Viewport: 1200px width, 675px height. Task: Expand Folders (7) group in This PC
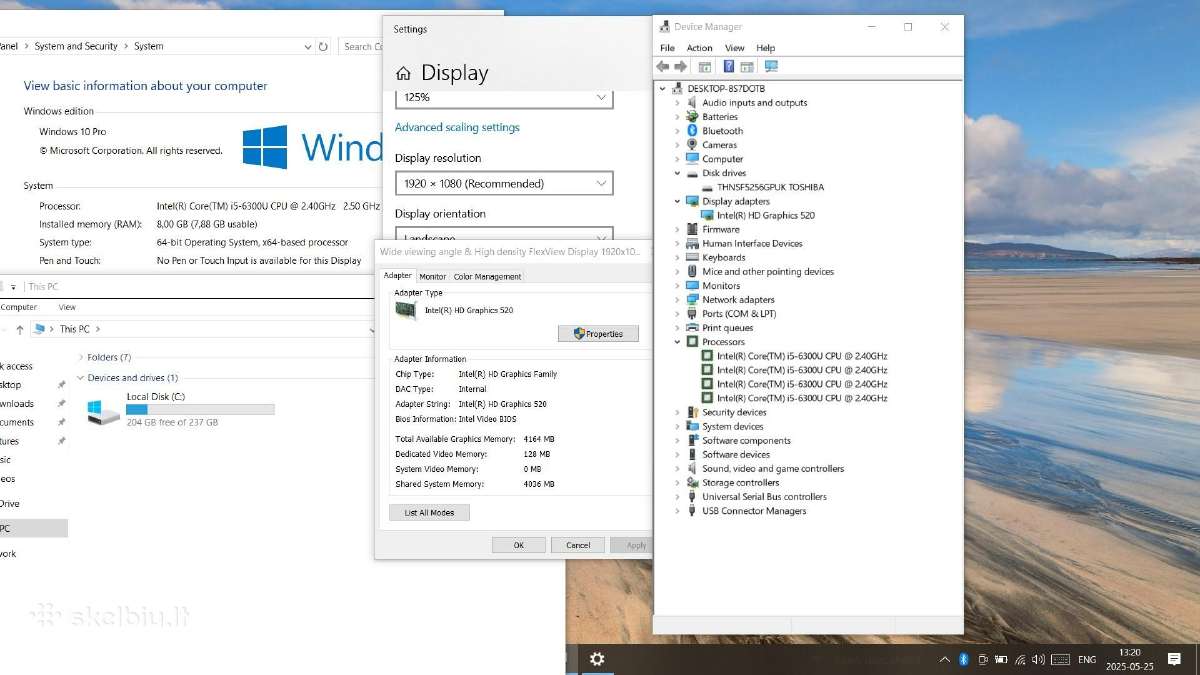point(80,357)
